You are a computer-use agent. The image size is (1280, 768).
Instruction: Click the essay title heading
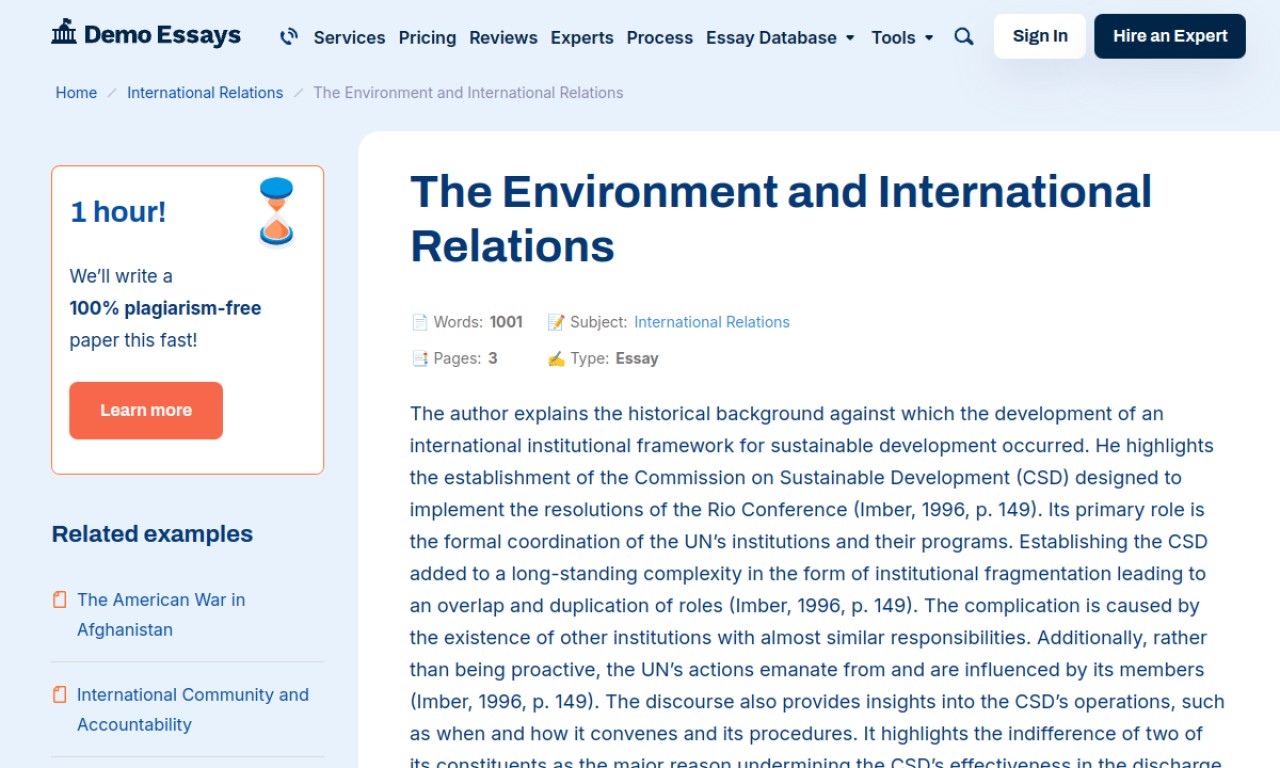click(781, 218)
